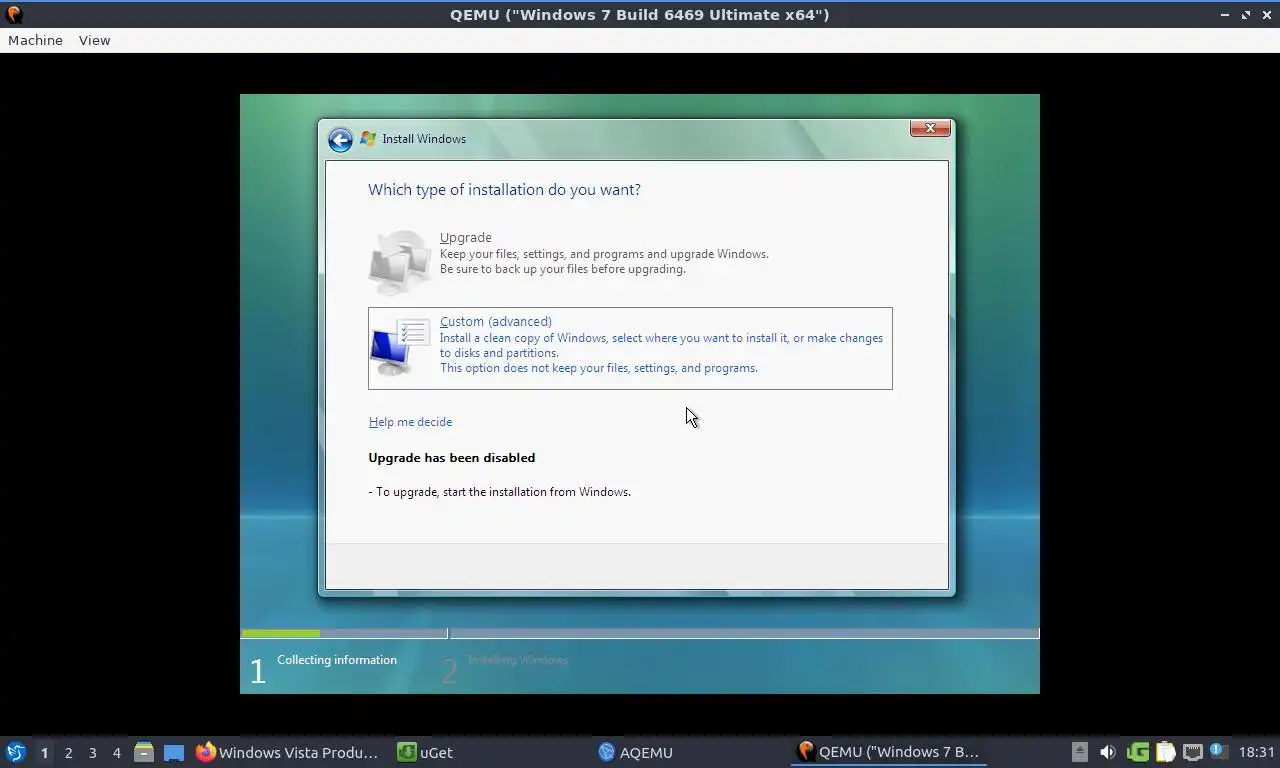Click the uGet tray icon

pos(1137,752)
